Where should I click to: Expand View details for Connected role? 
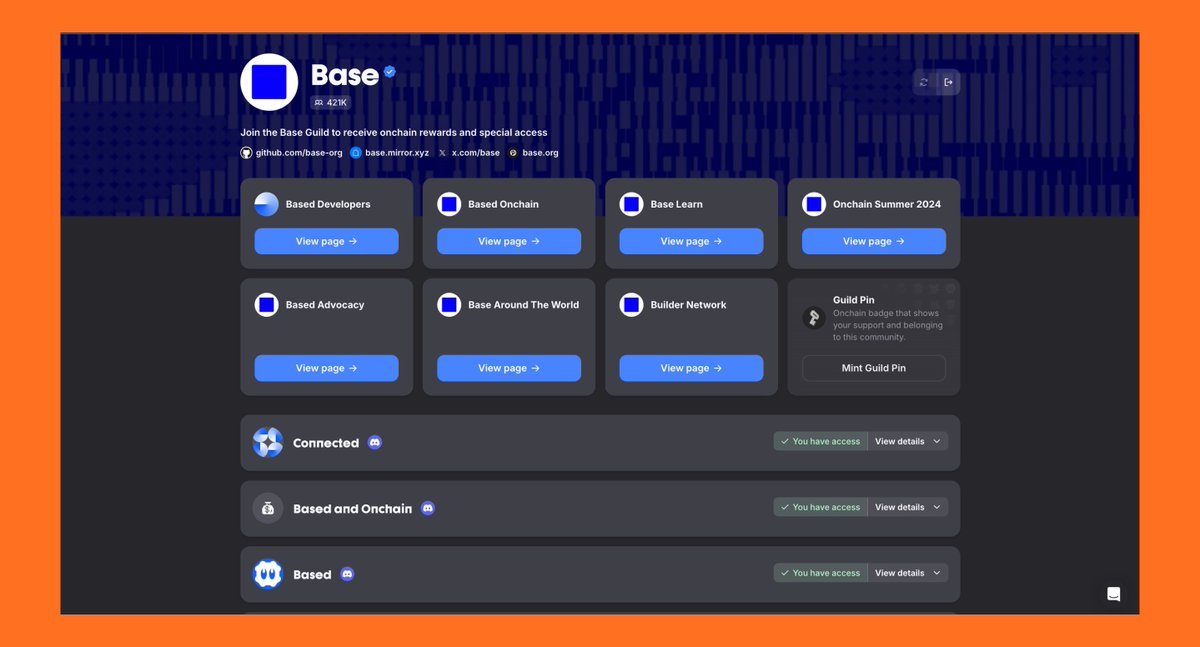907,441
